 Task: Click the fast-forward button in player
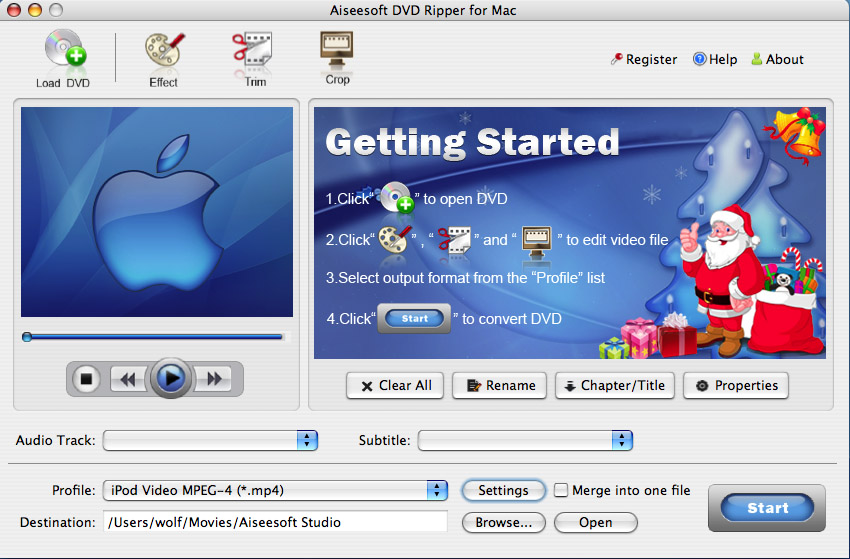click(x=214, y=379)
